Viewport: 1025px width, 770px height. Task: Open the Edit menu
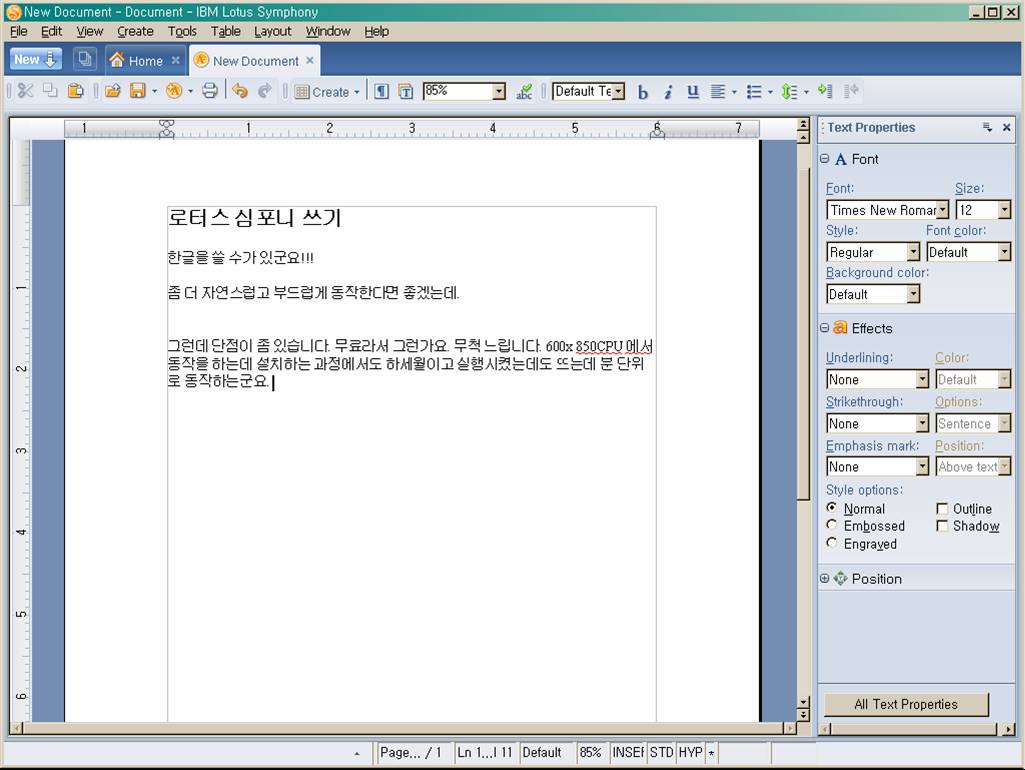[51, 31]
